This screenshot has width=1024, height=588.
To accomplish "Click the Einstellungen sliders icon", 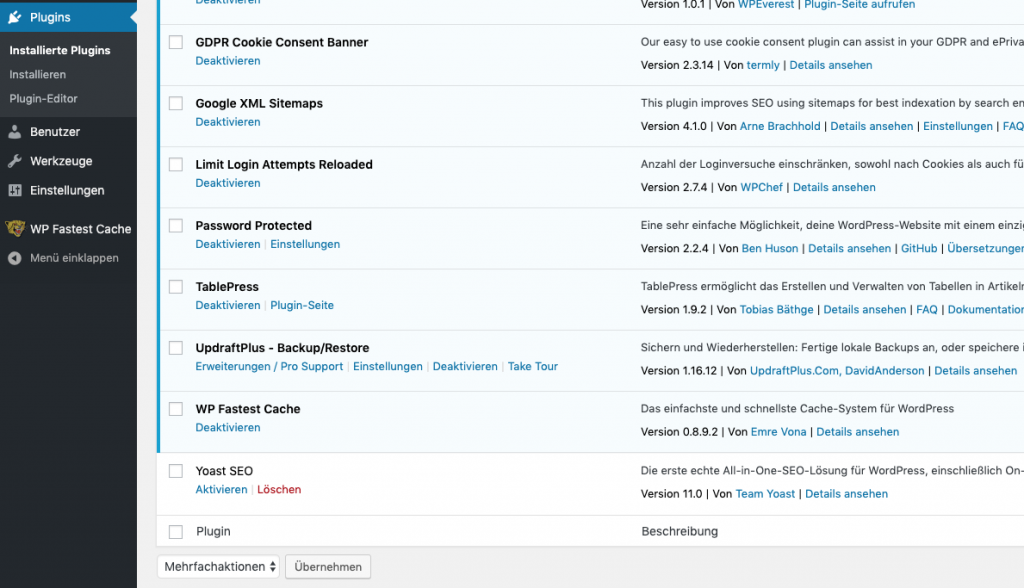I will 15,190.
